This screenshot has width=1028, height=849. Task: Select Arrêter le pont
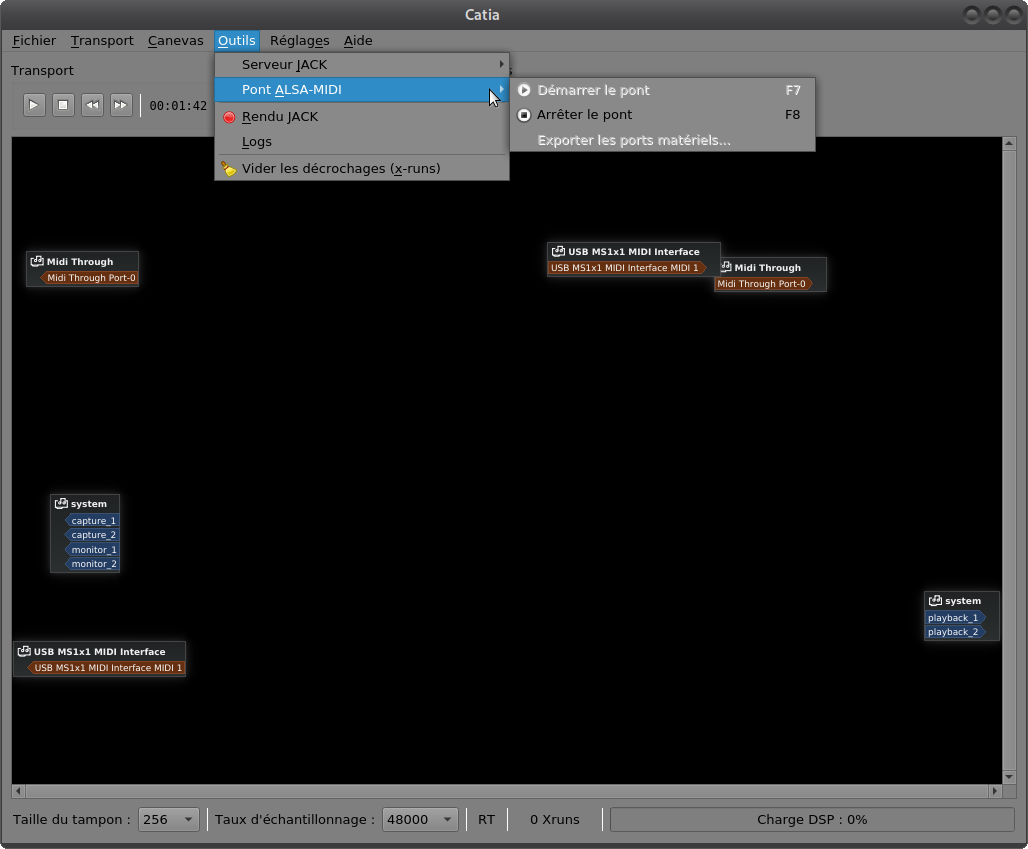(662, 115)
